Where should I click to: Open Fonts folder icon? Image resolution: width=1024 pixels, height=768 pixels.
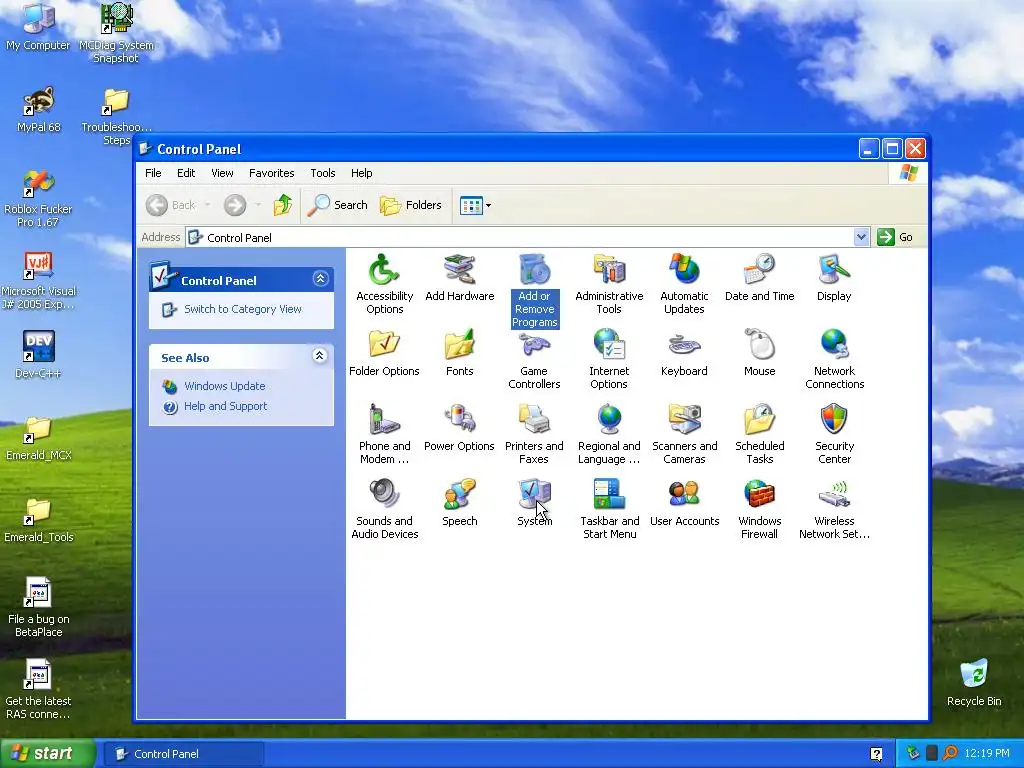[x=459, y=353]
